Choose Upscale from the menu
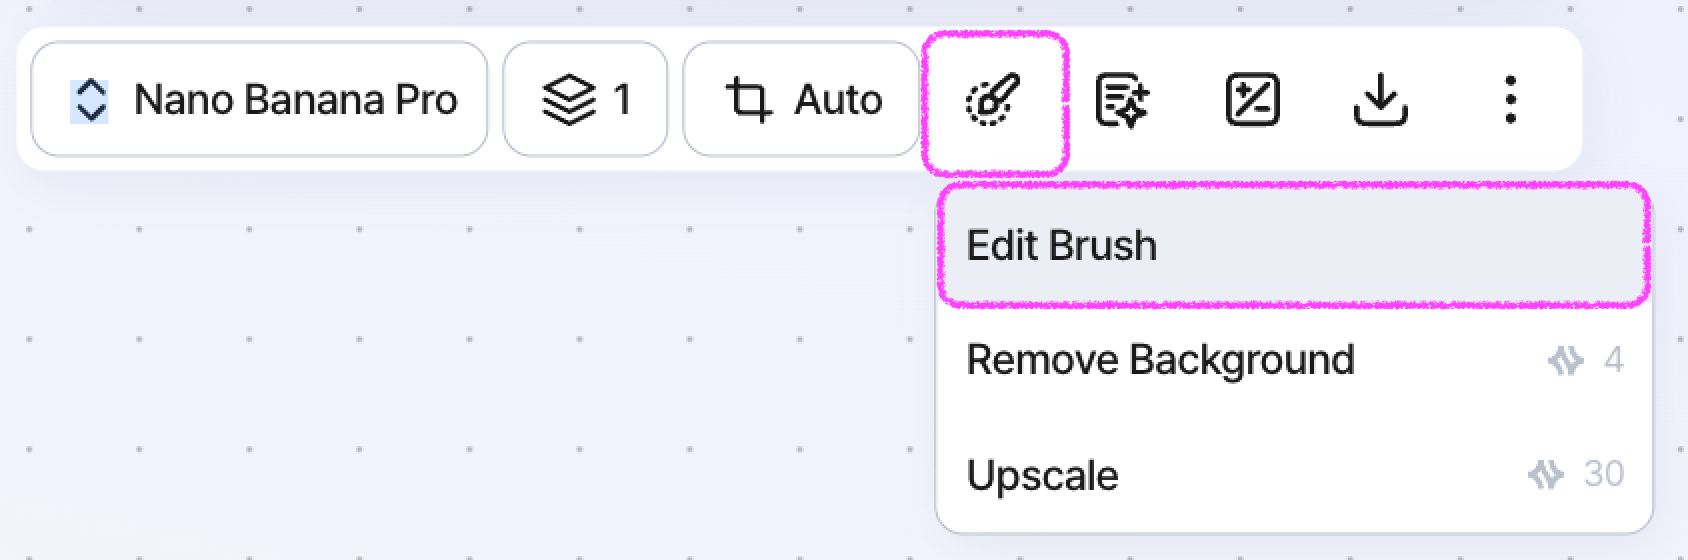This screenshot has height=560, width=1688. tap(1294, 474)
